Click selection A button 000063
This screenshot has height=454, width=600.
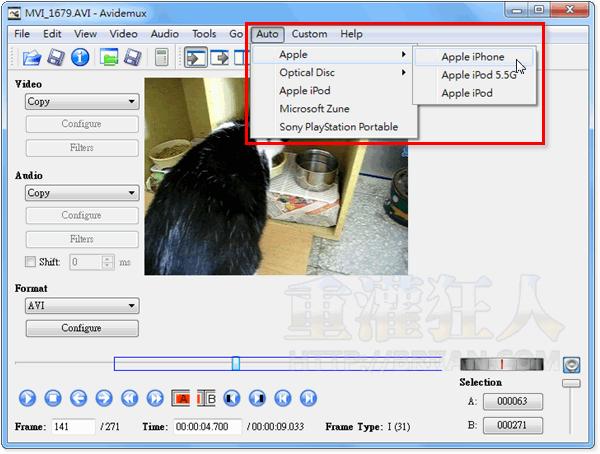(x=513, y=402)
